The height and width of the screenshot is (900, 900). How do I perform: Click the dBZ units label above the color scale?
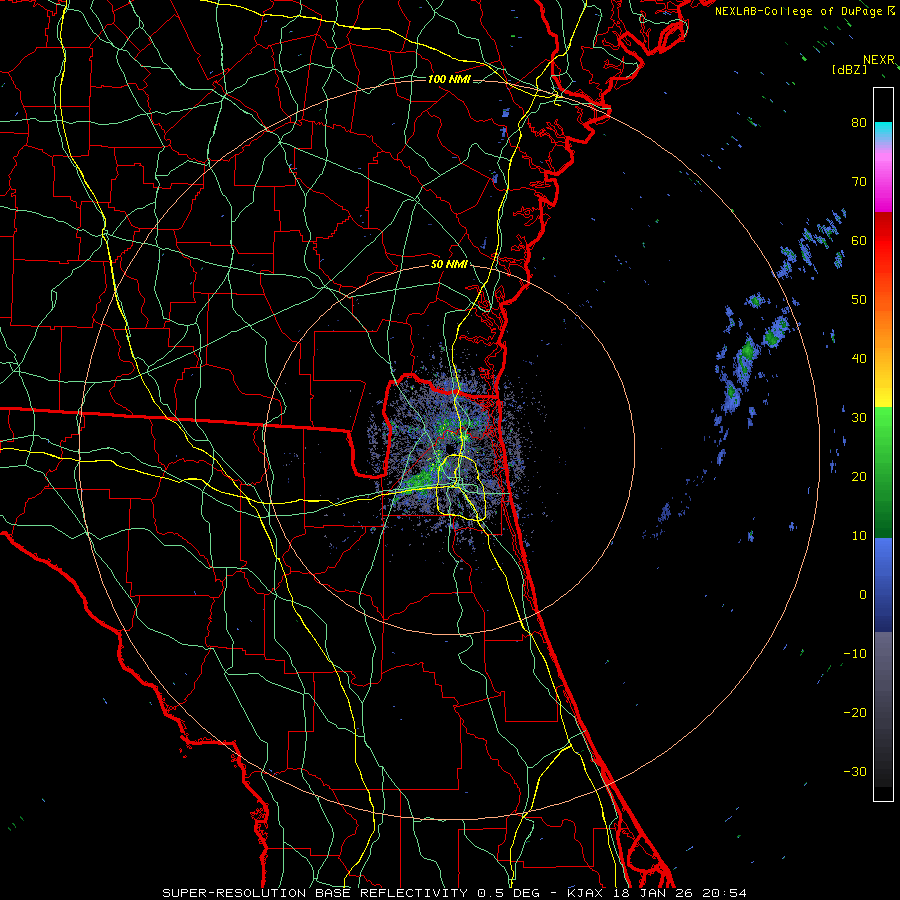point(849,69)
